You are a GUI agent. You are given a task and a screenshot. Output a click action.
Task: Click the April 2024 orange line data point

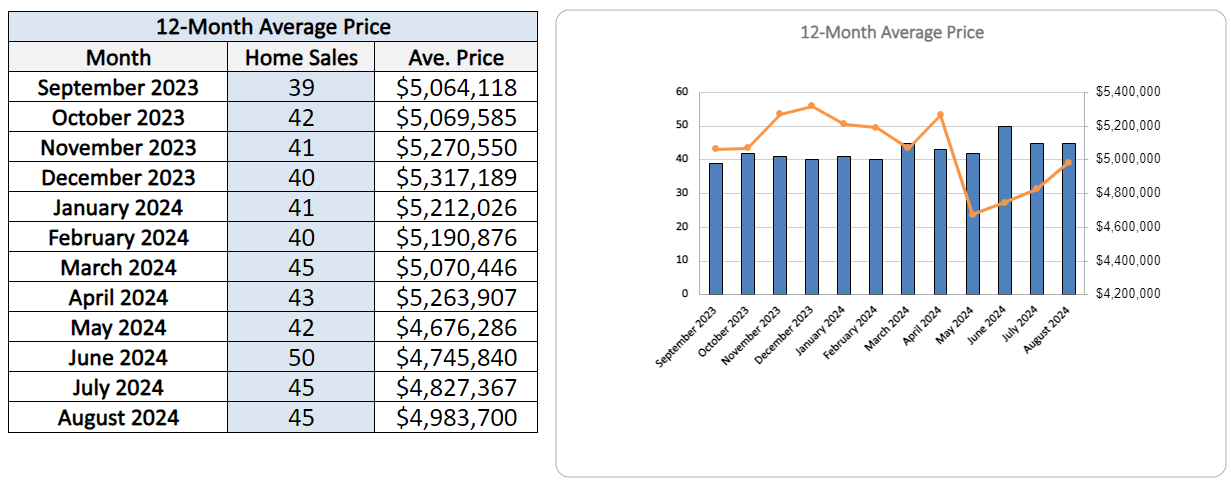tap(940, 115)
